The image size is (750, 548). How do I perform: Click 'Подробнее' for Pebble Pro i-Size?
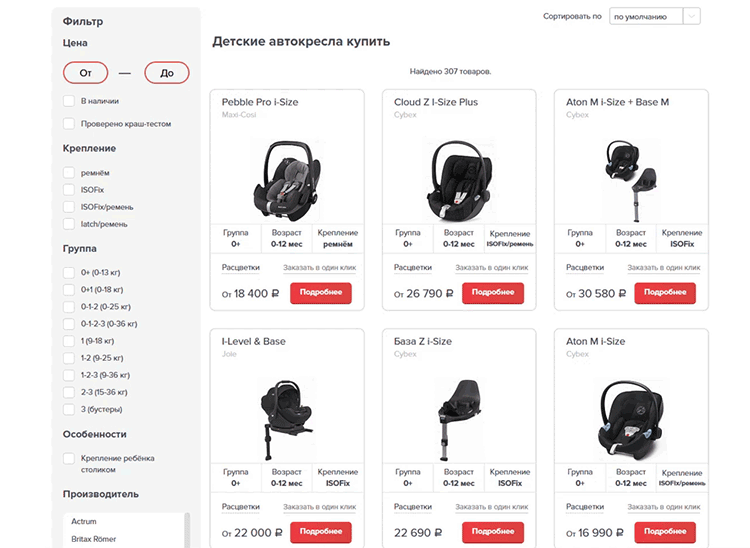(x=322, y=293)
